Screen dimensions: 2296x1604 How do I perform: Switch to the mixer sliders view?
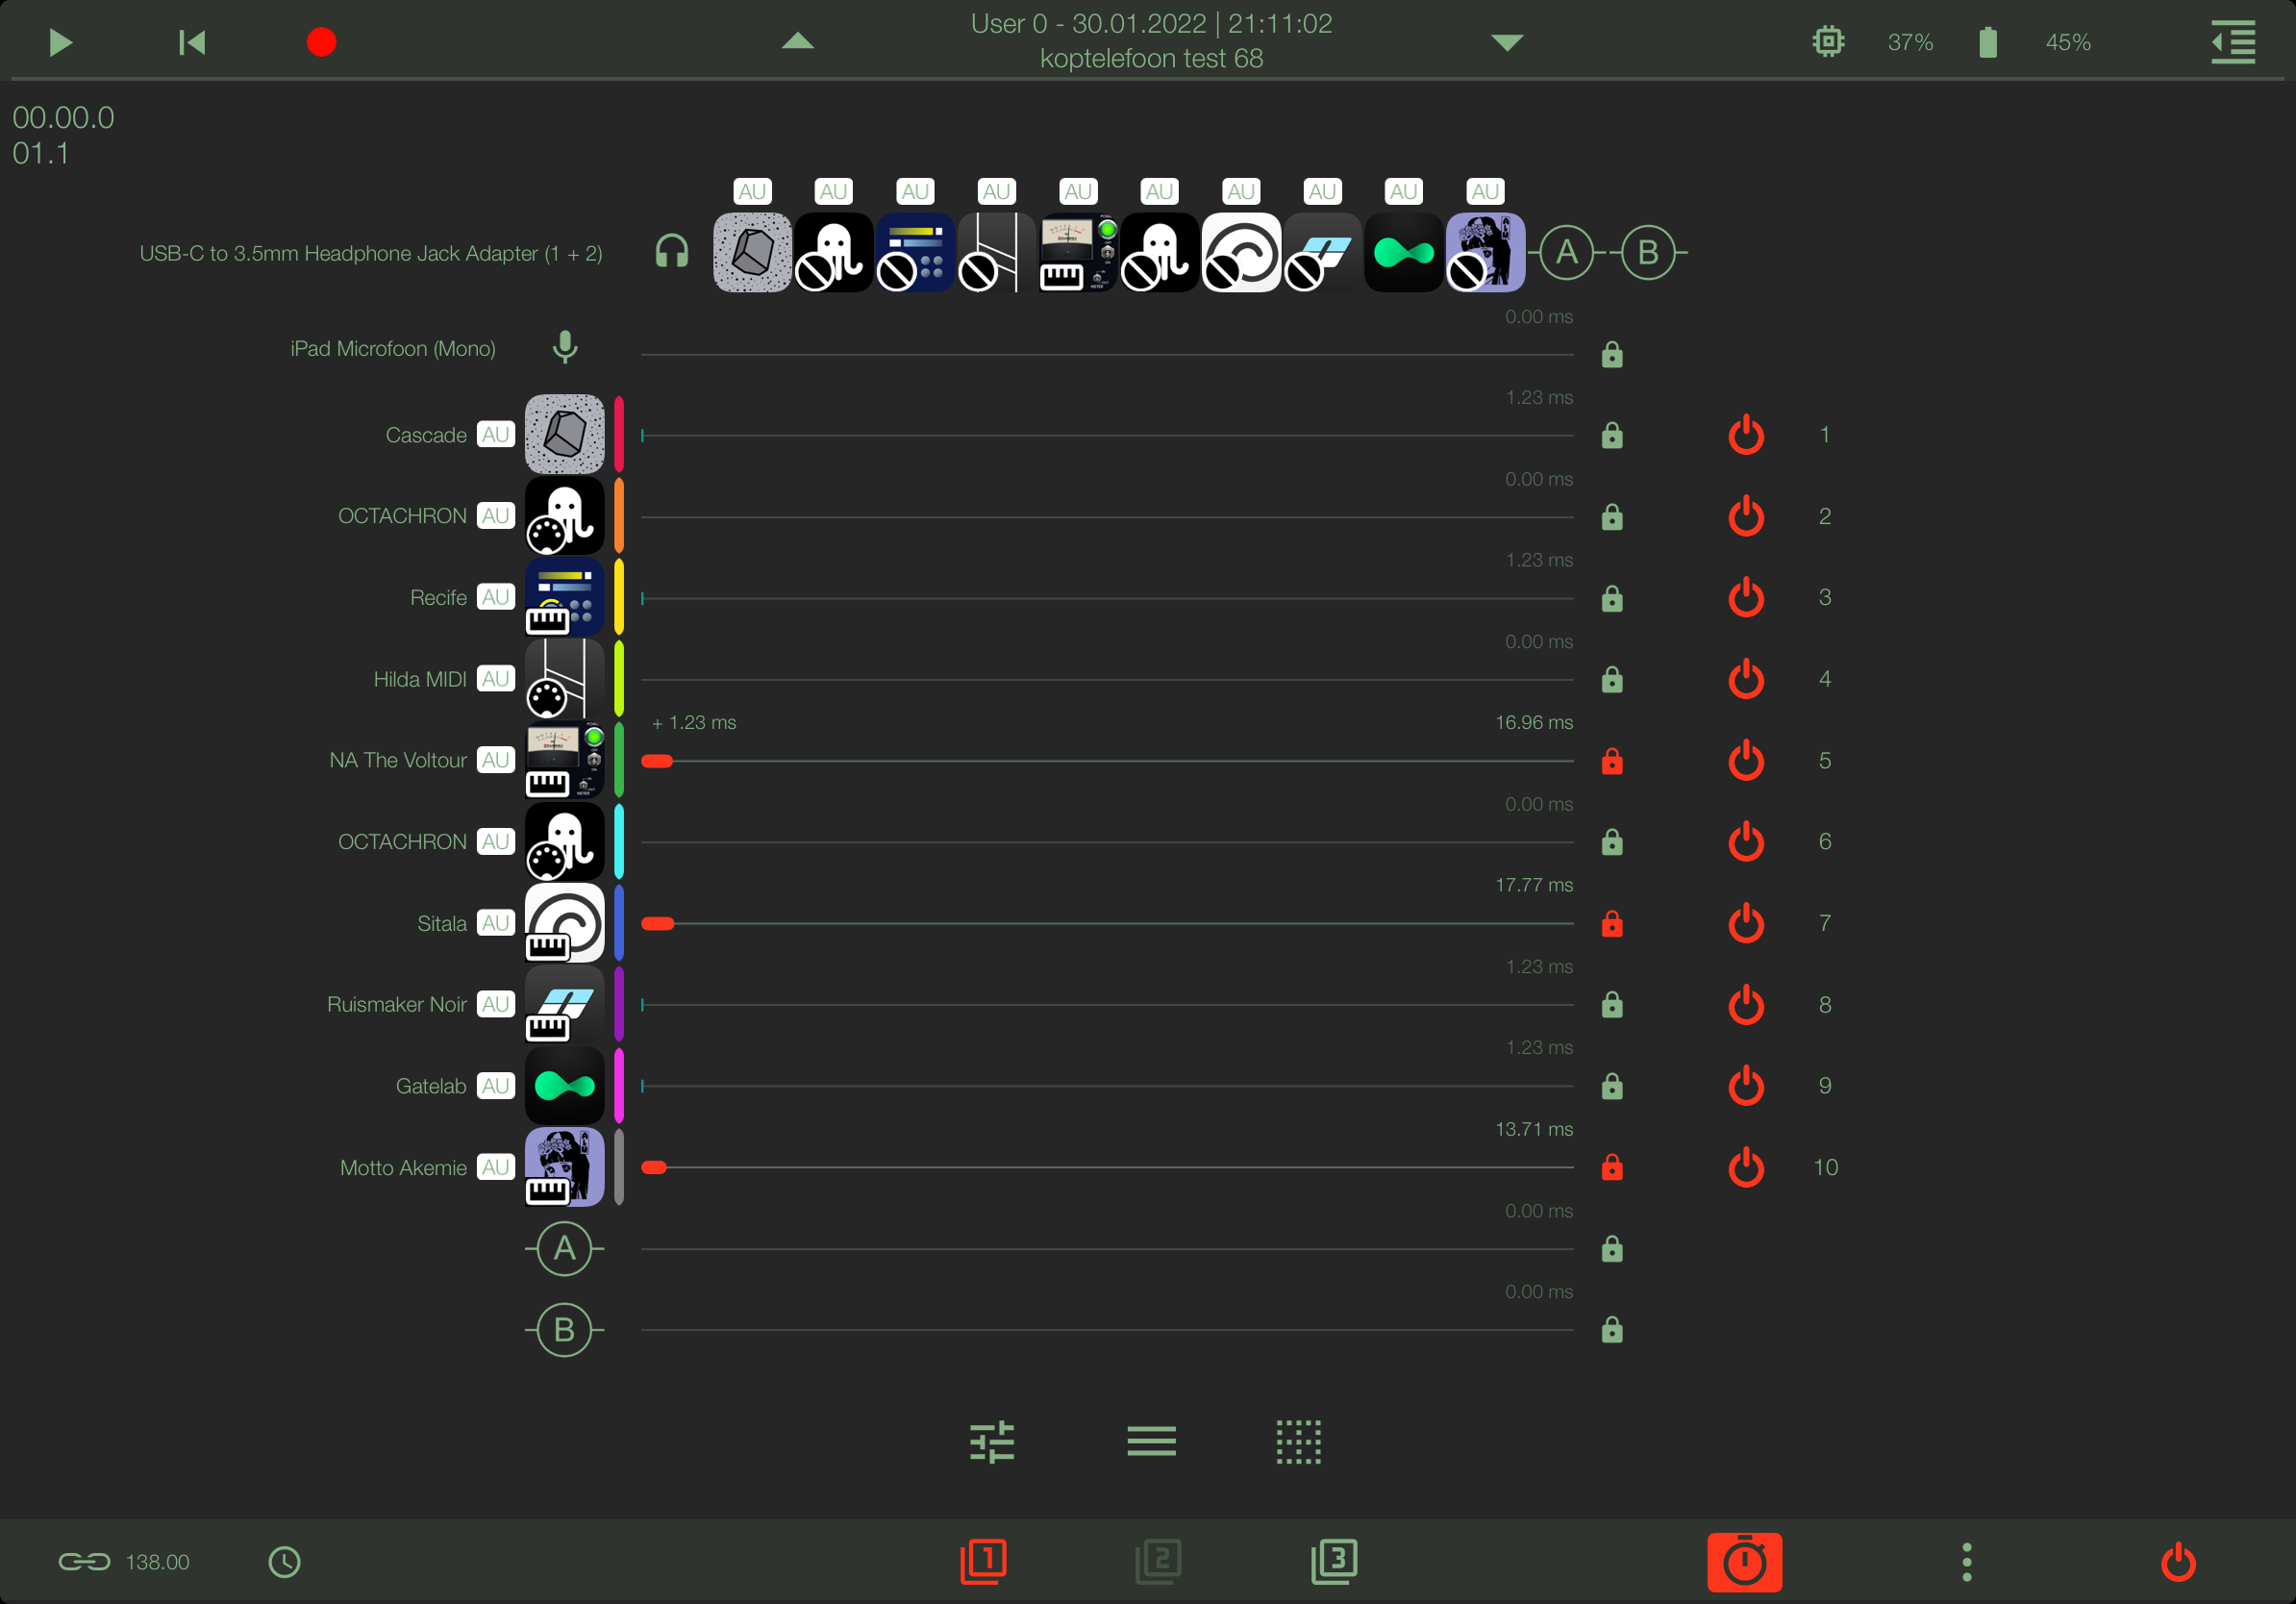992,1441
